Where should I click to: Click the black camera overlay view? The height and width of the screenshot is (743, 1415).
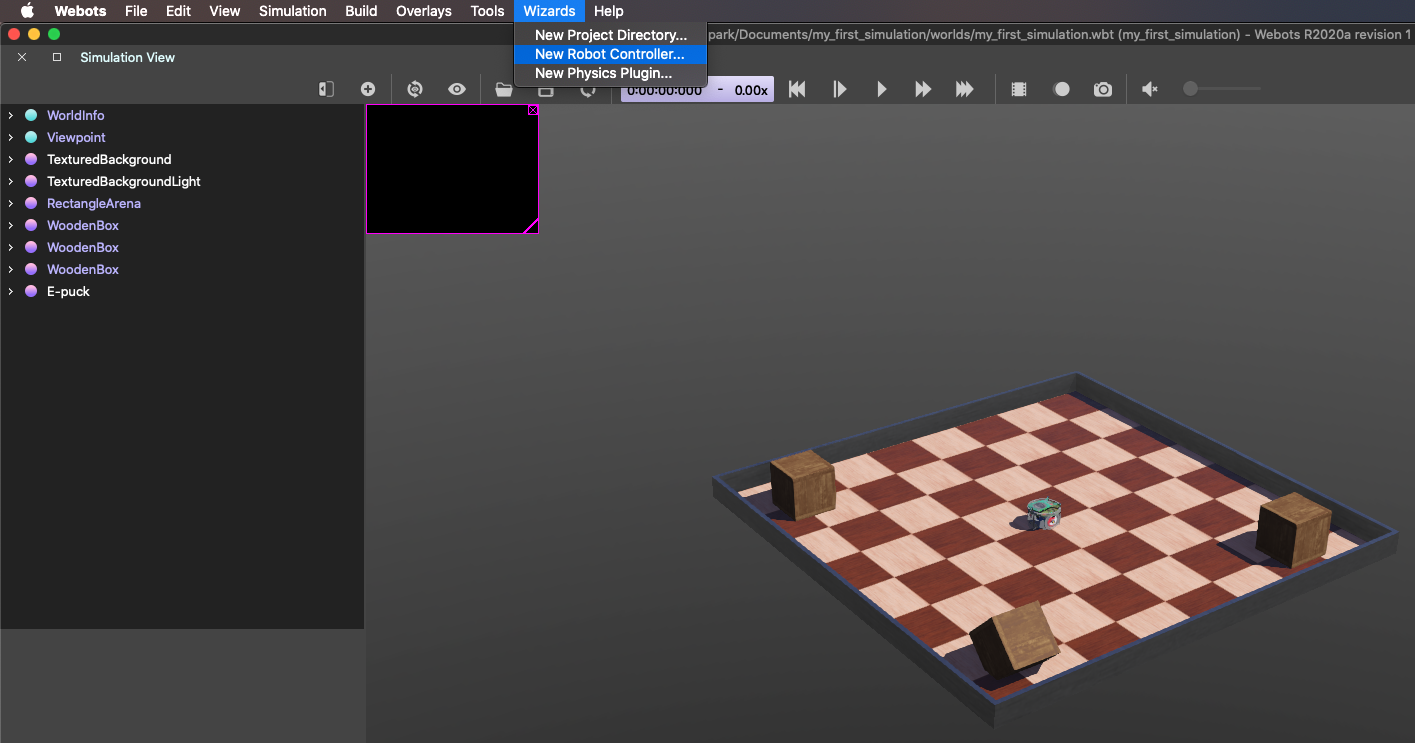(x=452, y=169)
